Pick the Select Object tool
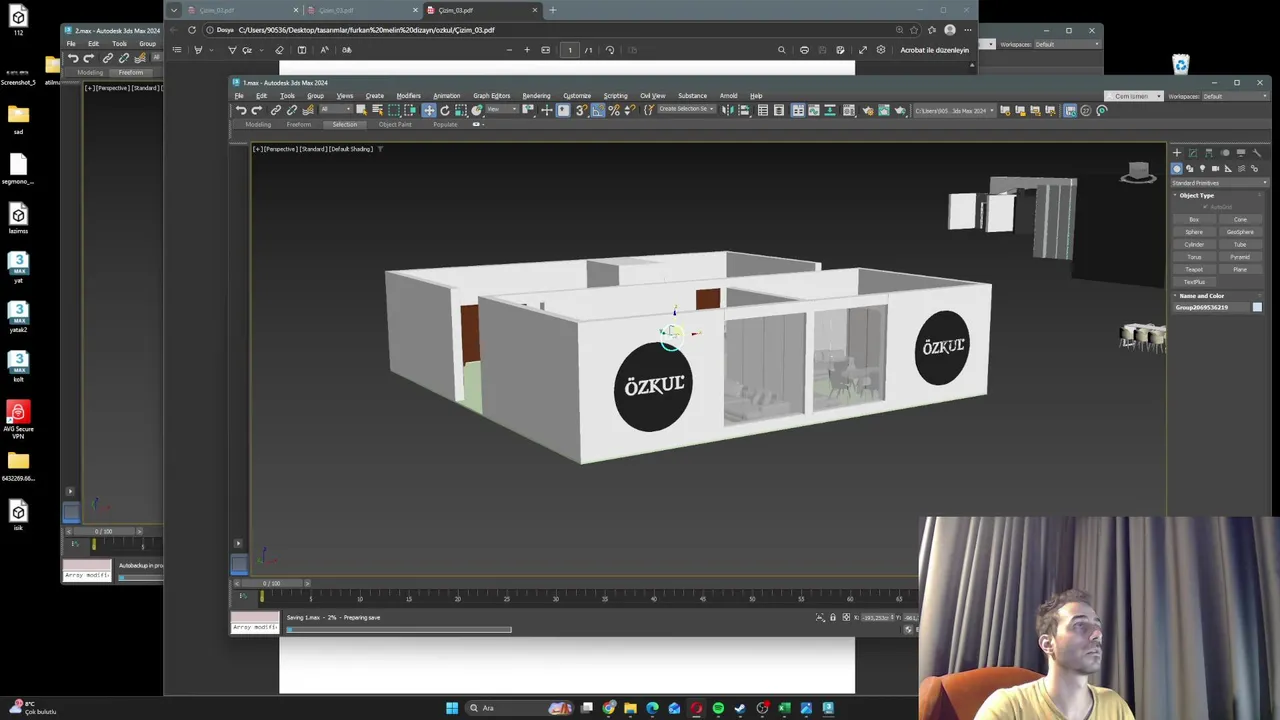This screenshot has width=1280, height=720. tap(362, 110)
